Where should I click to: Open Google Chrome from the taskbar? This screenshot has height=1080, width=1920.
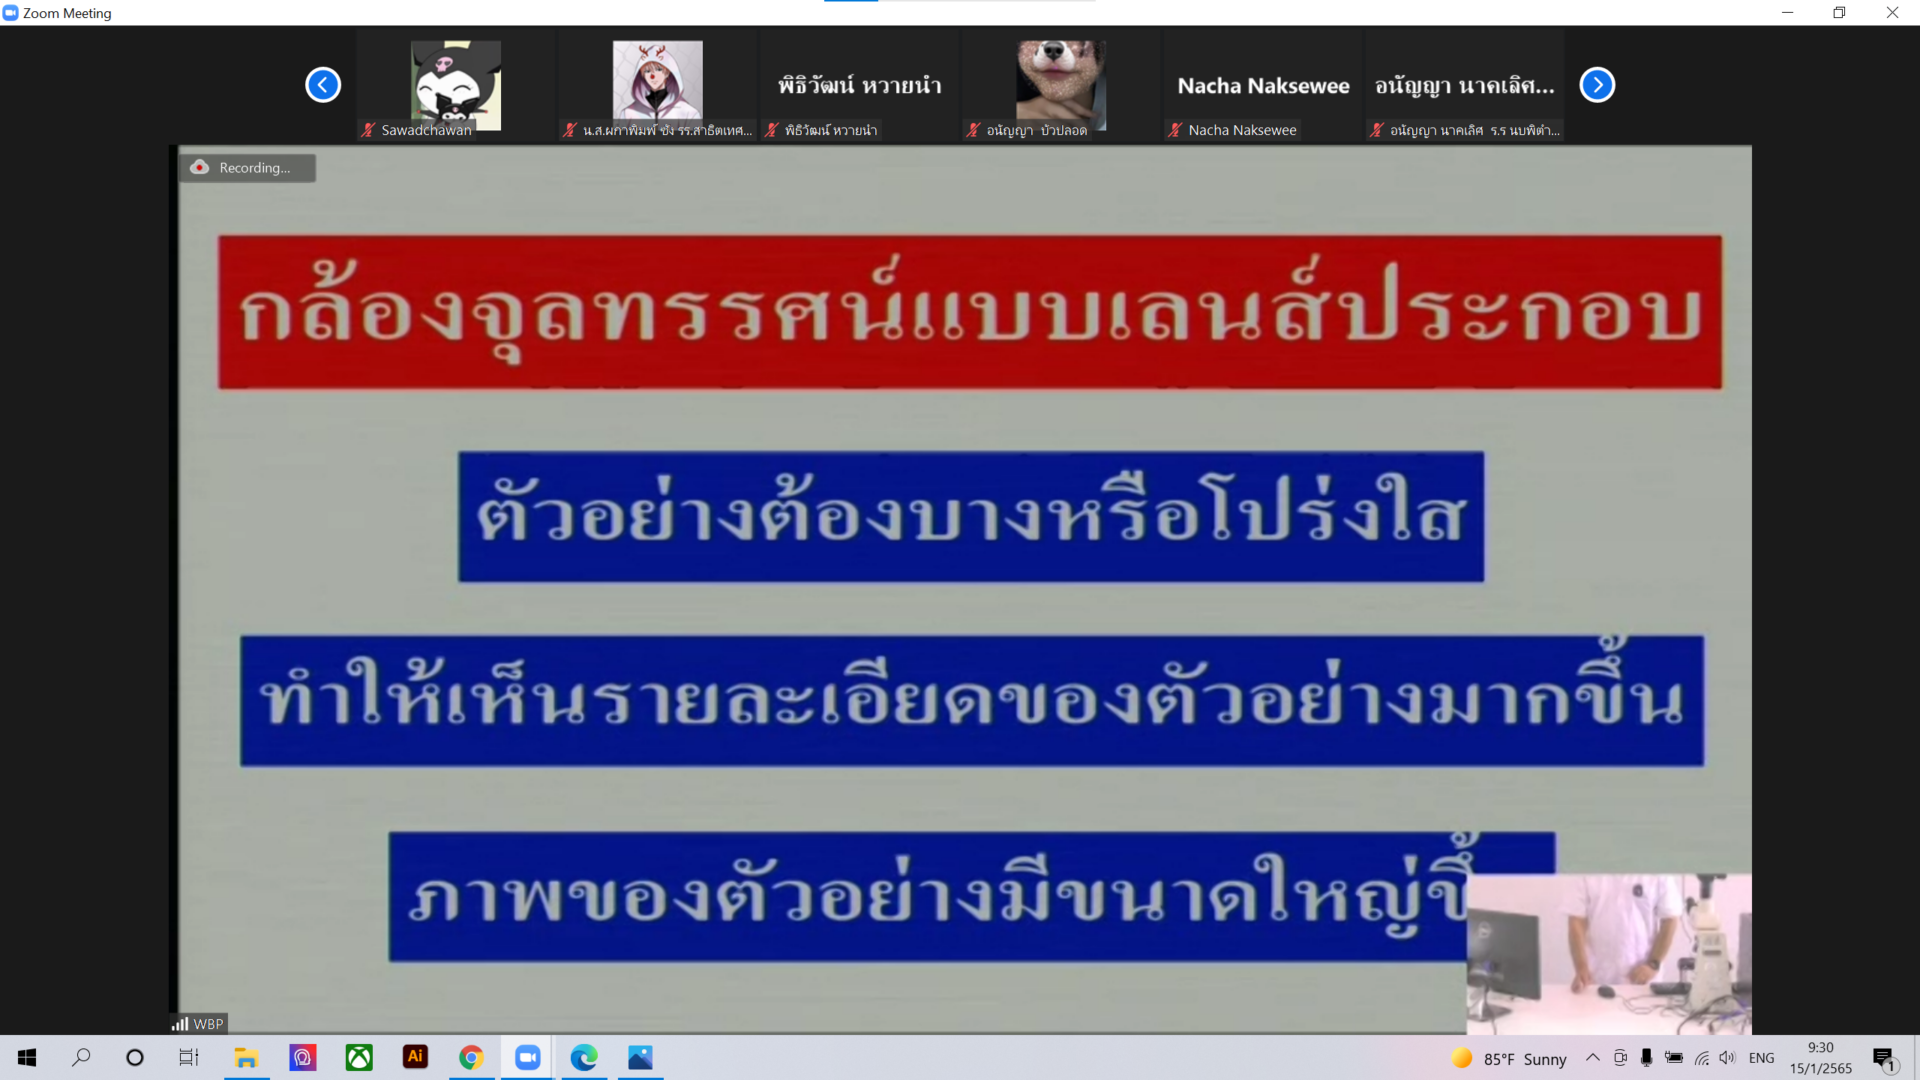[x=471, y=1057]
